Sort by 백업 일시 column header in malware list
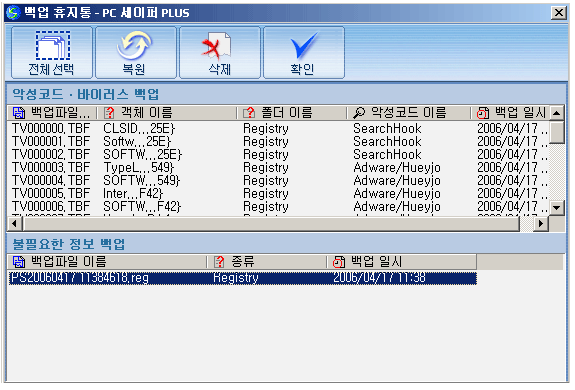 tap(510, 113)
